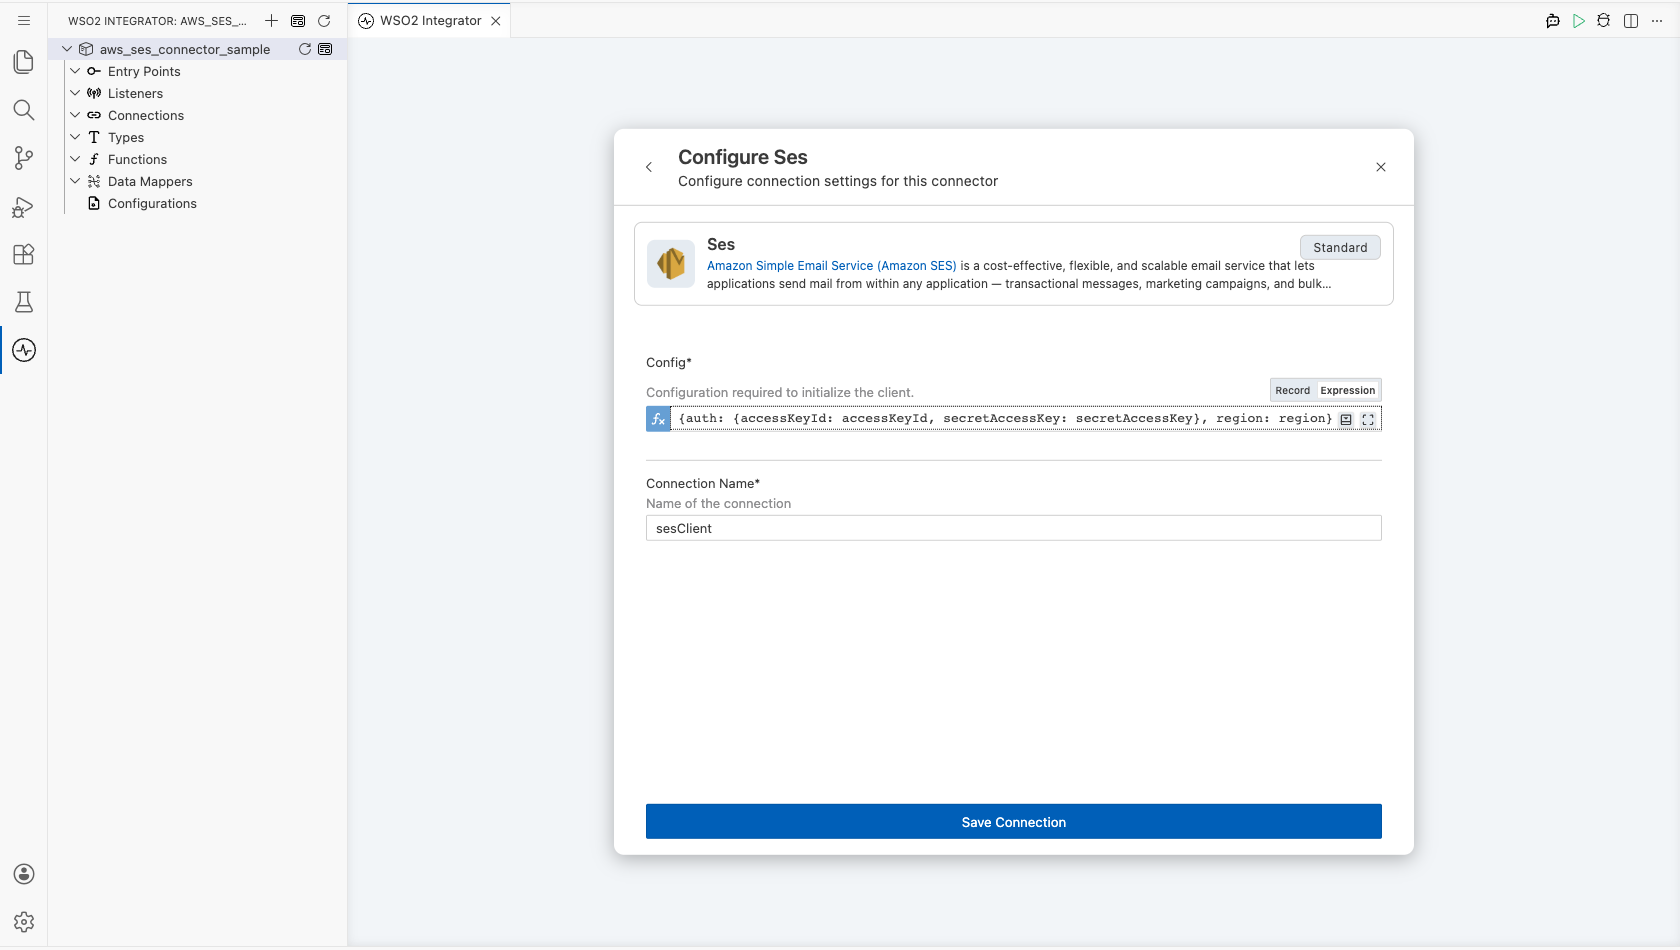Expand Listeners tree node

click(x=75, y=93)
